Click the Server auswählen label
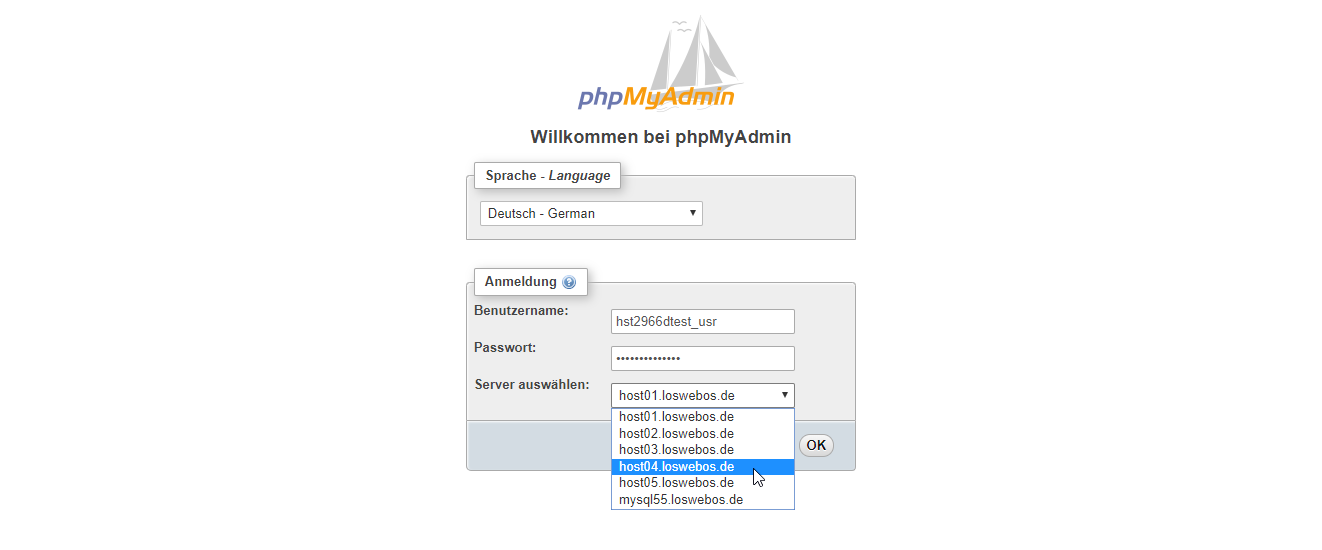 pyautogui.click(x=532, y=385)
